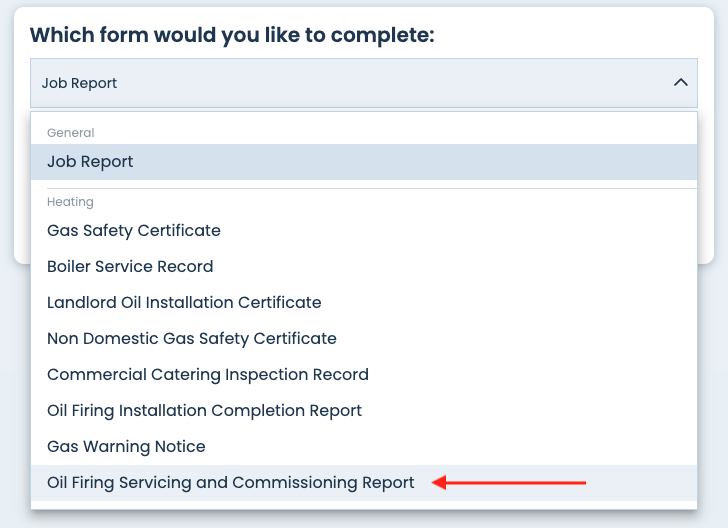Choose the Gas Safety Certificate option
This screenshot has height=528, width=728.
point(133,231)
